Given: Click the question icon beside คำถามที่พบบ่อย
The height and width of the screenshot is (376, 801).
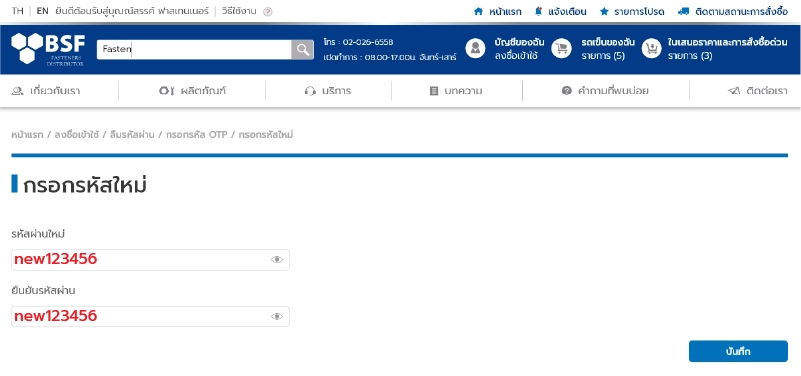Looking at the screenshot, I should pos(566,91).
